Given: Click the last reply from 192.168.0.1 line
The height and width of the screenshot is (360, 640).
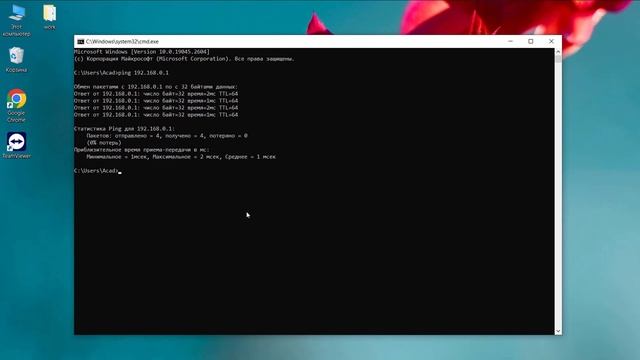Looking at the screenshot, I should [x=156, y=115].
